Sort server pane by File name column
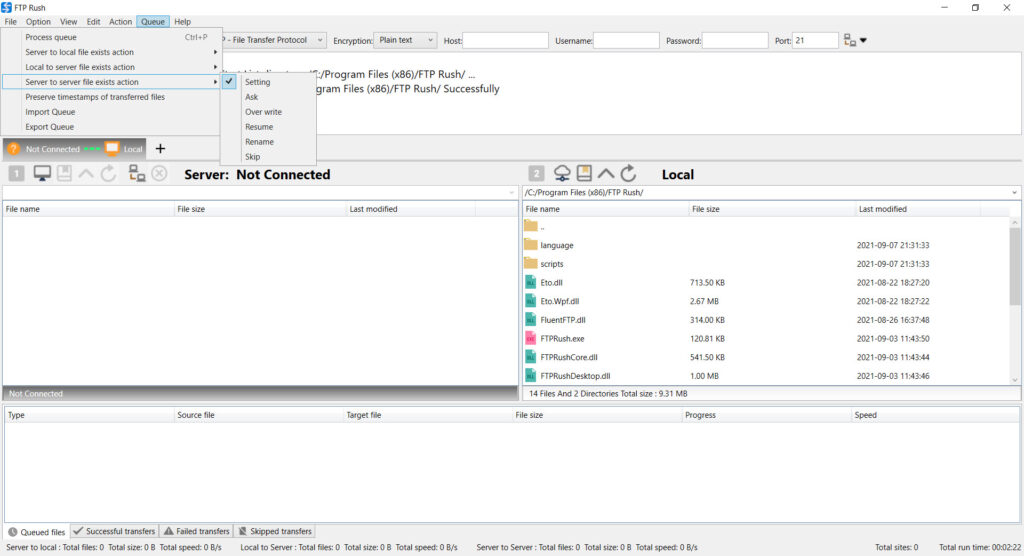 88,209
